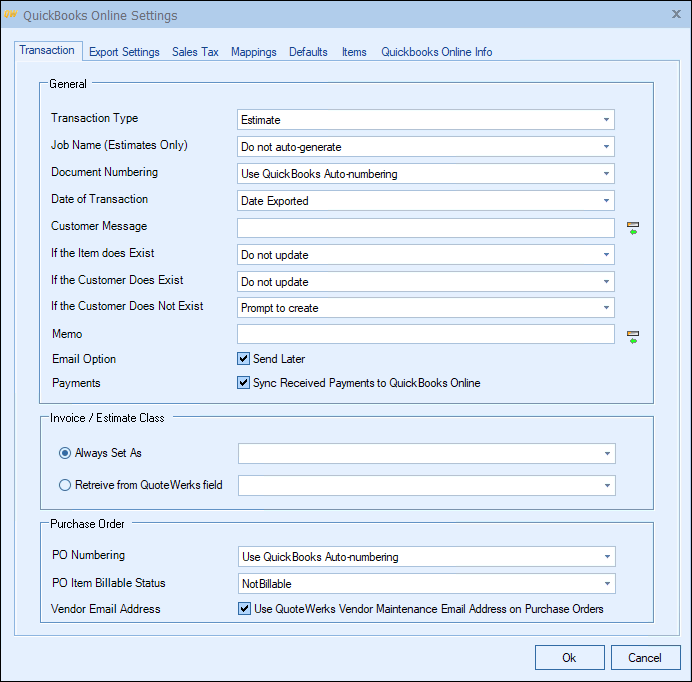The width and height of the screenshot is (692, 682).
Task: Click into the Customer Message text field
Action: coord(425,228)
